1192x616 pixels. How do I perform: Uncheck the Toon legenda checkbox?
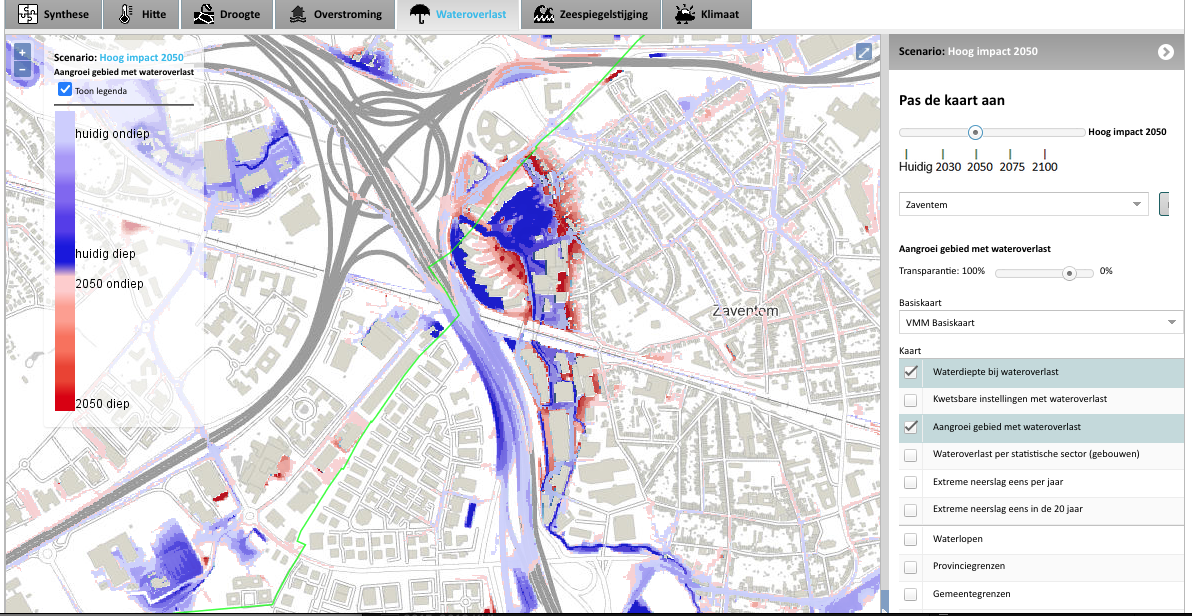pyautogui.click(x=66, y=90)
